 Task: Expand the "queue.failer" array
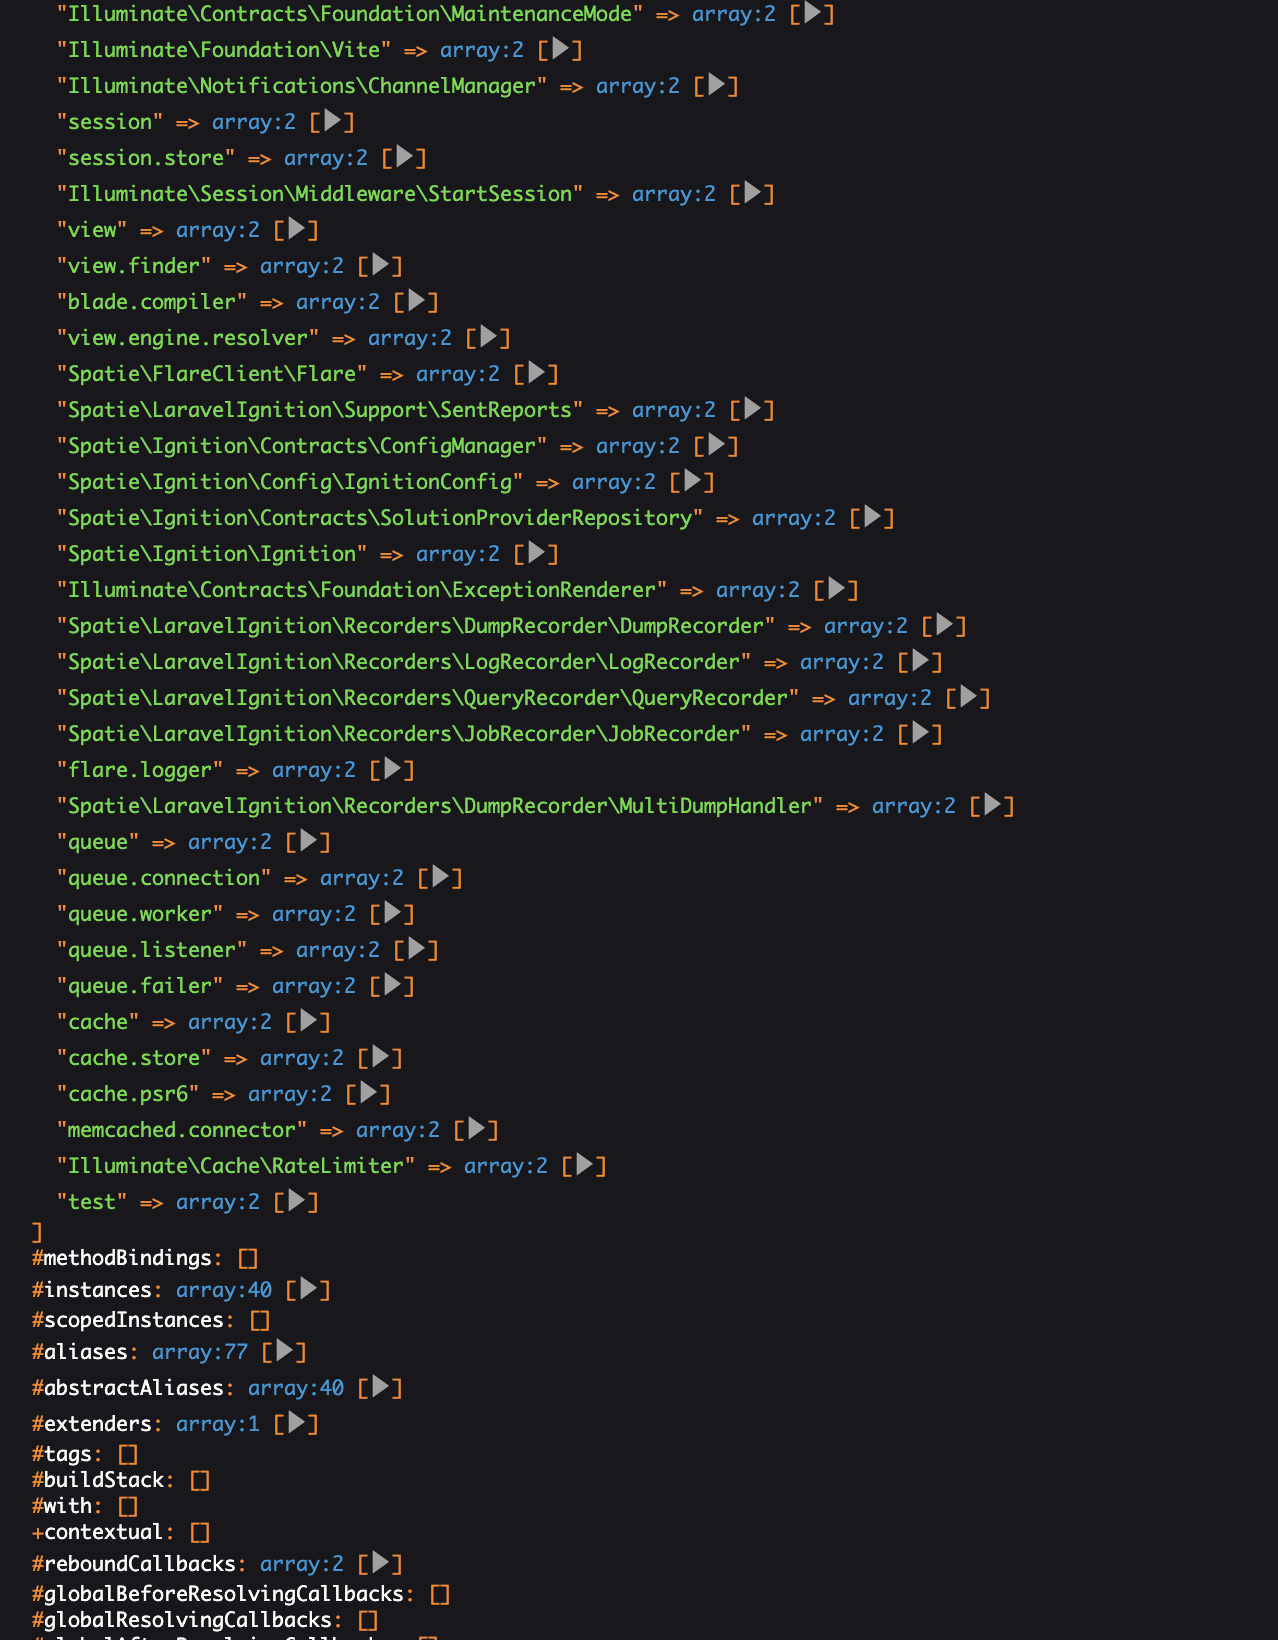pyautogui.click(x=393, y=986)
